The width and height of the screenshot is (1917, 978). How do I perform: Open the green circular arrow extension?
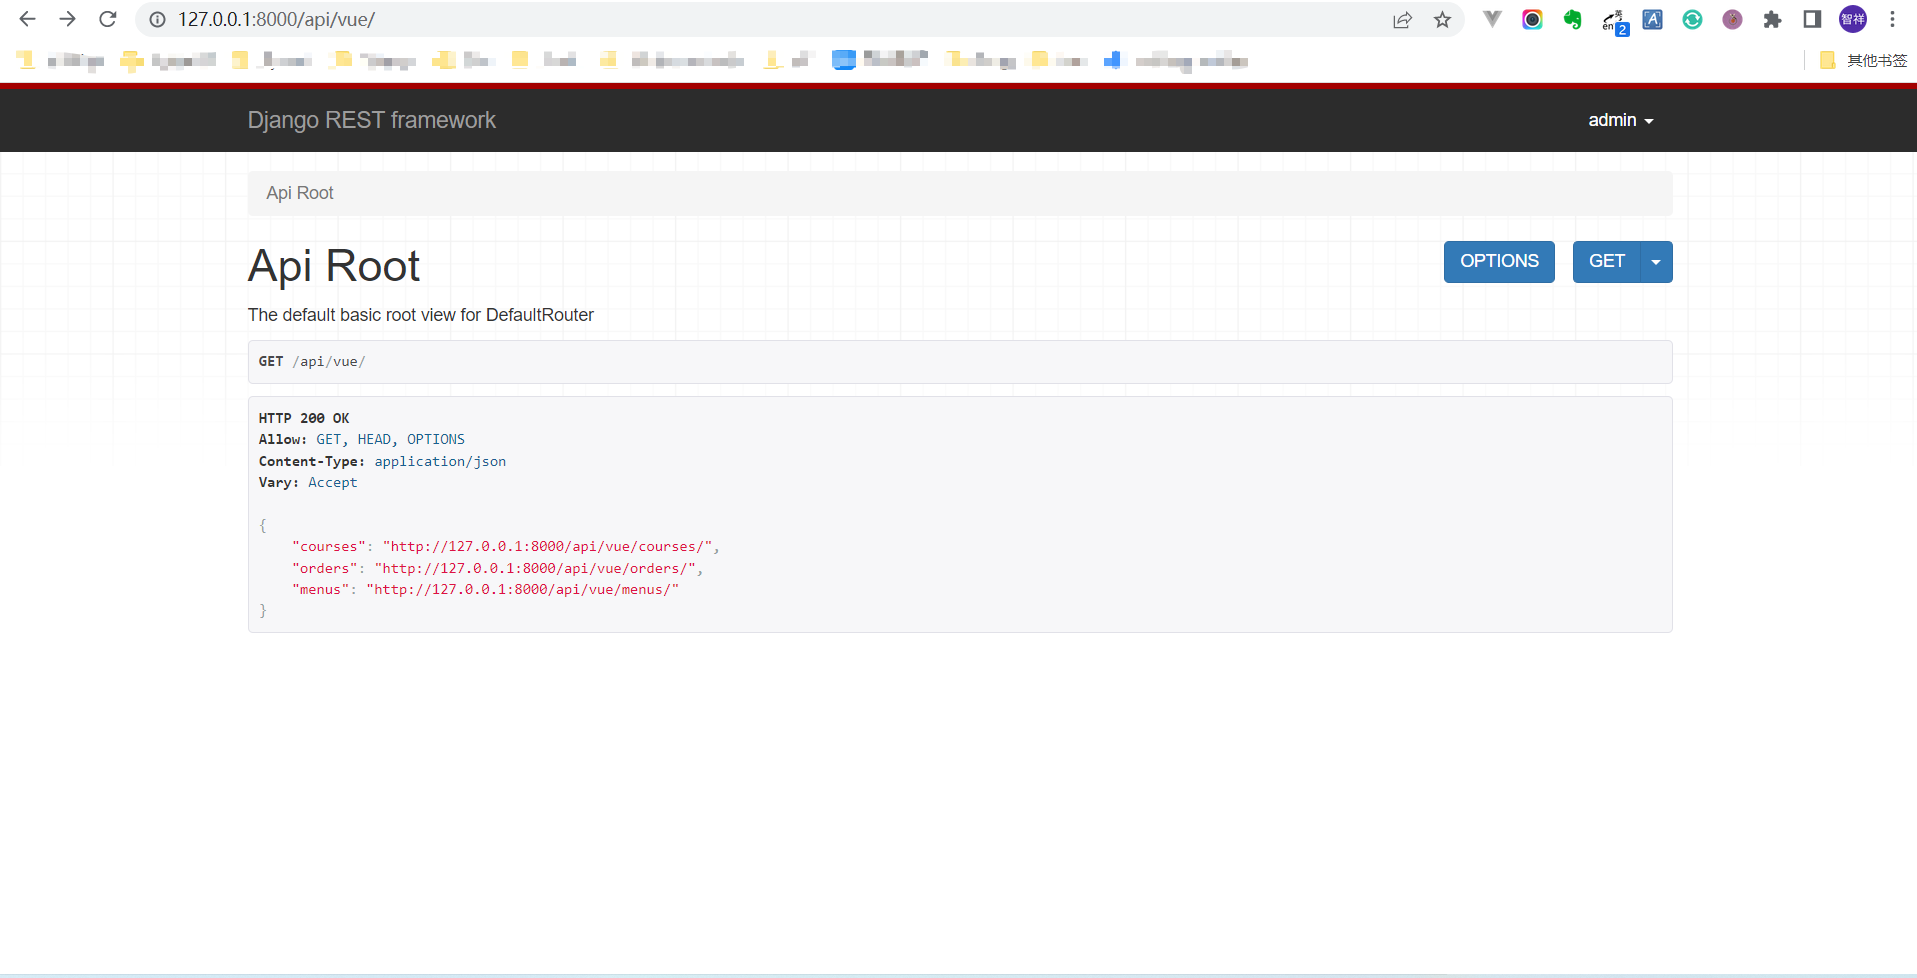point(1692,19)
